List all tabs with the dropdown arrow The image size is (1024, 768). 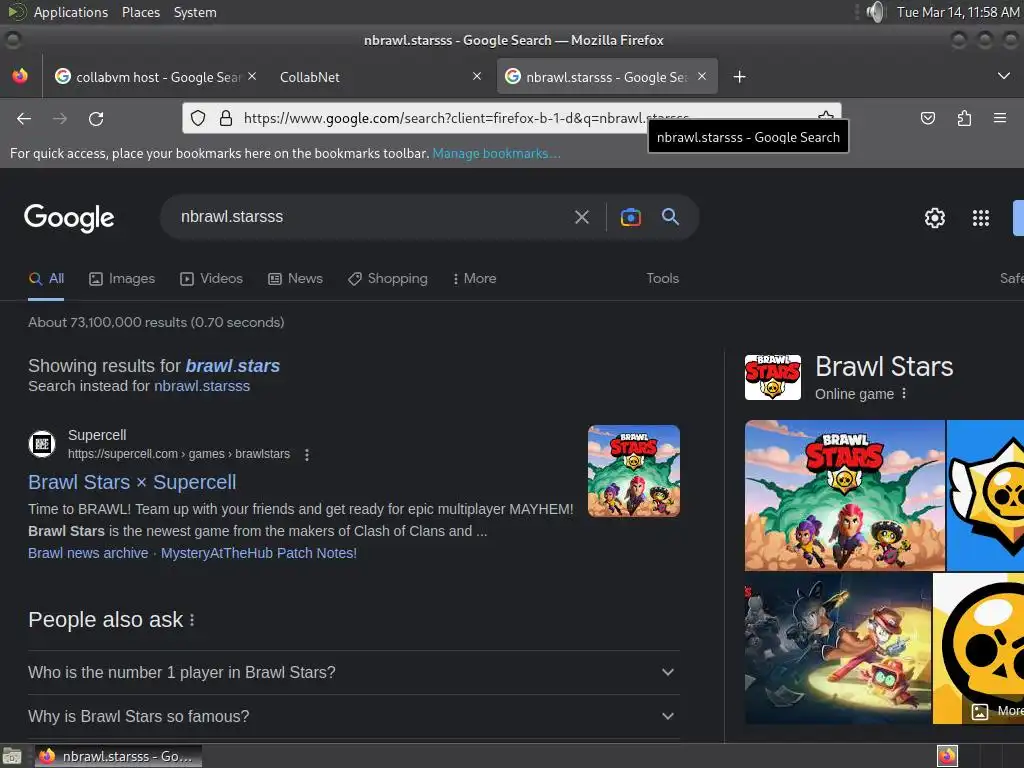coord(1004,76)
